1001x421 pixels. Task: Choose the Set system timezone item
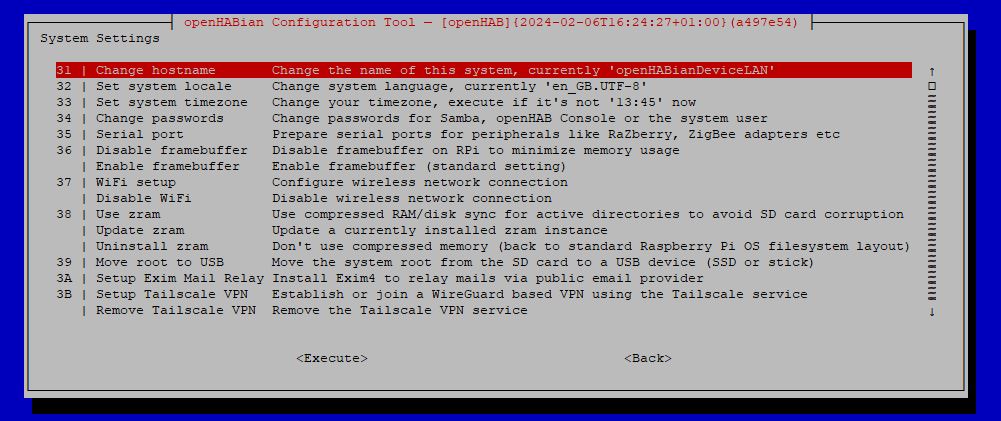click(x=483, y=102)
